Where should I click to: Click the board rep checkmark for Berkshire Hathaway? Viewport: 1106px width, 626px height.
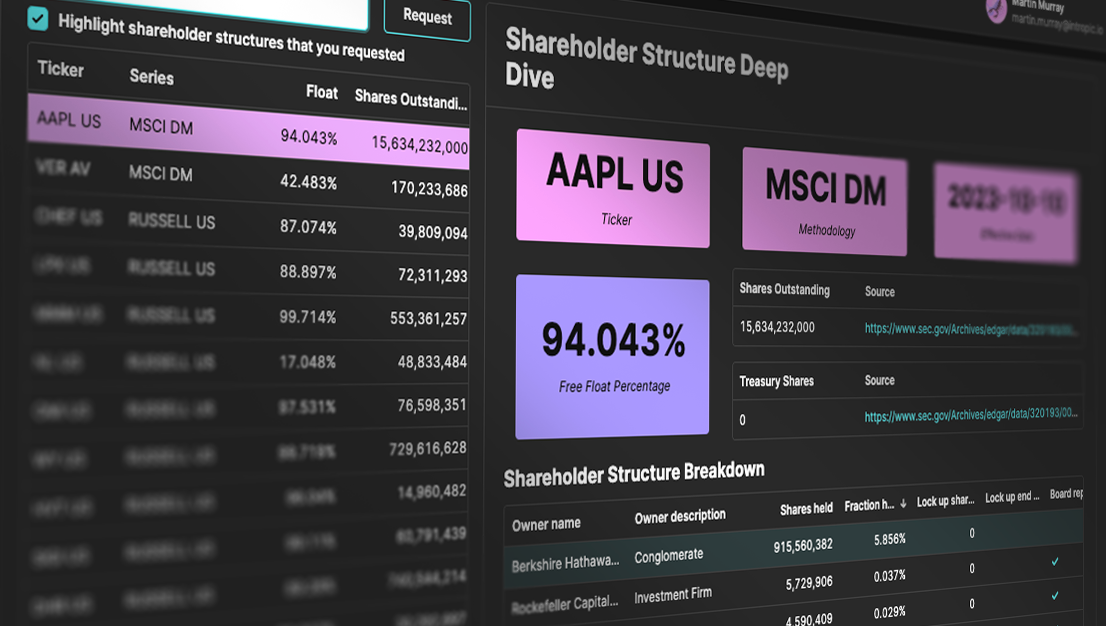click(1055, 562)
